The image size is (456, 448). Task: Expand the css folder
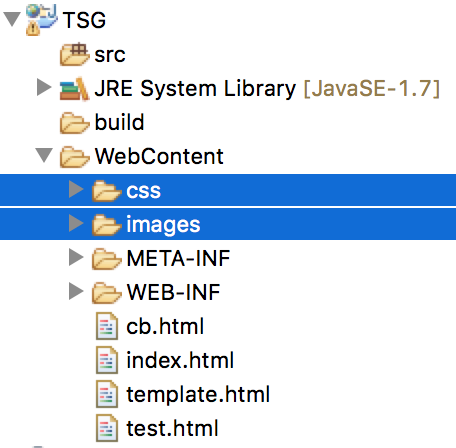click(x=76, y=189)
